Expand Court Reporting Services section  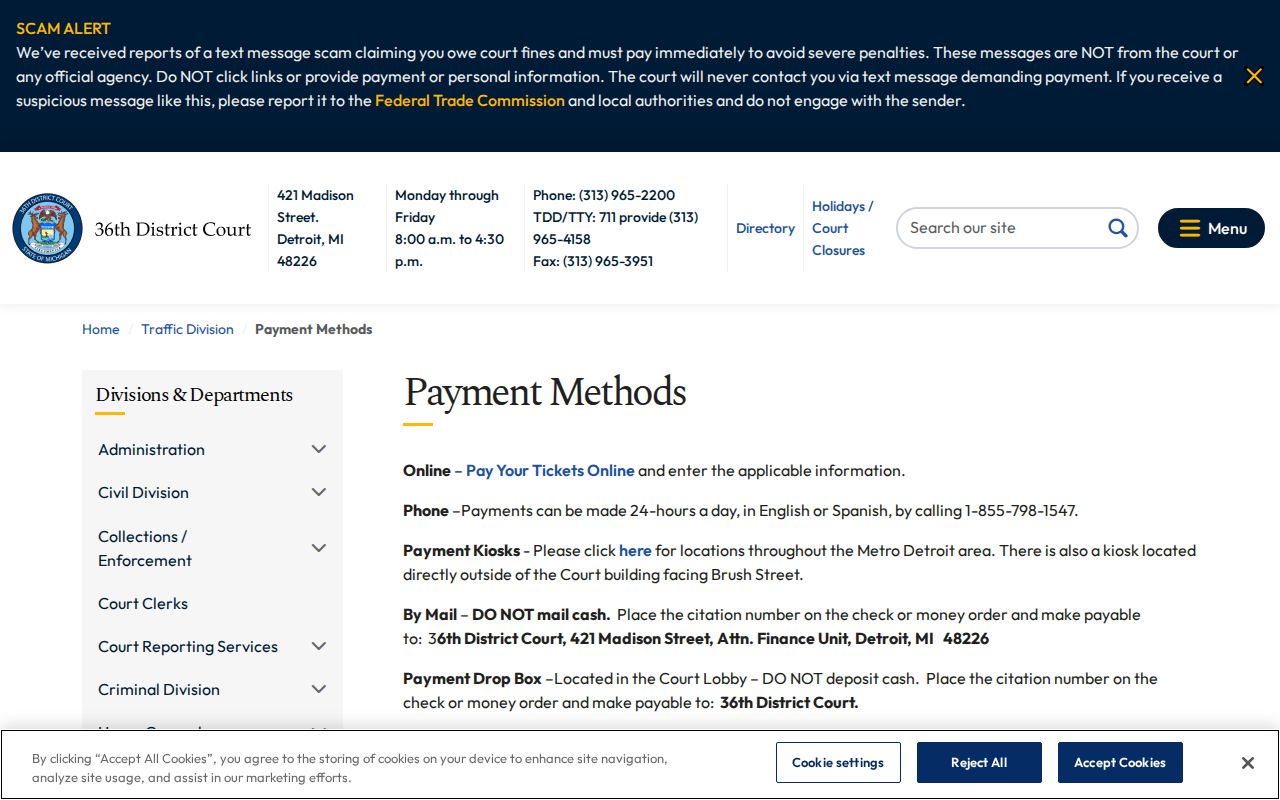point(319,646)
